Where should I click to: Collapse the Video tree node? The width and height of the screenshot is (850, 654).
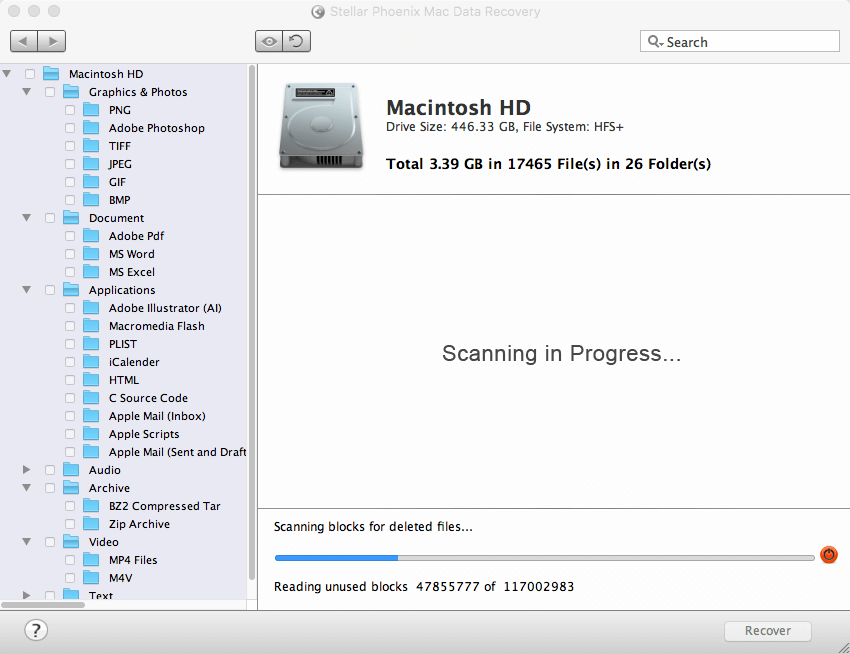pos(27,542)
